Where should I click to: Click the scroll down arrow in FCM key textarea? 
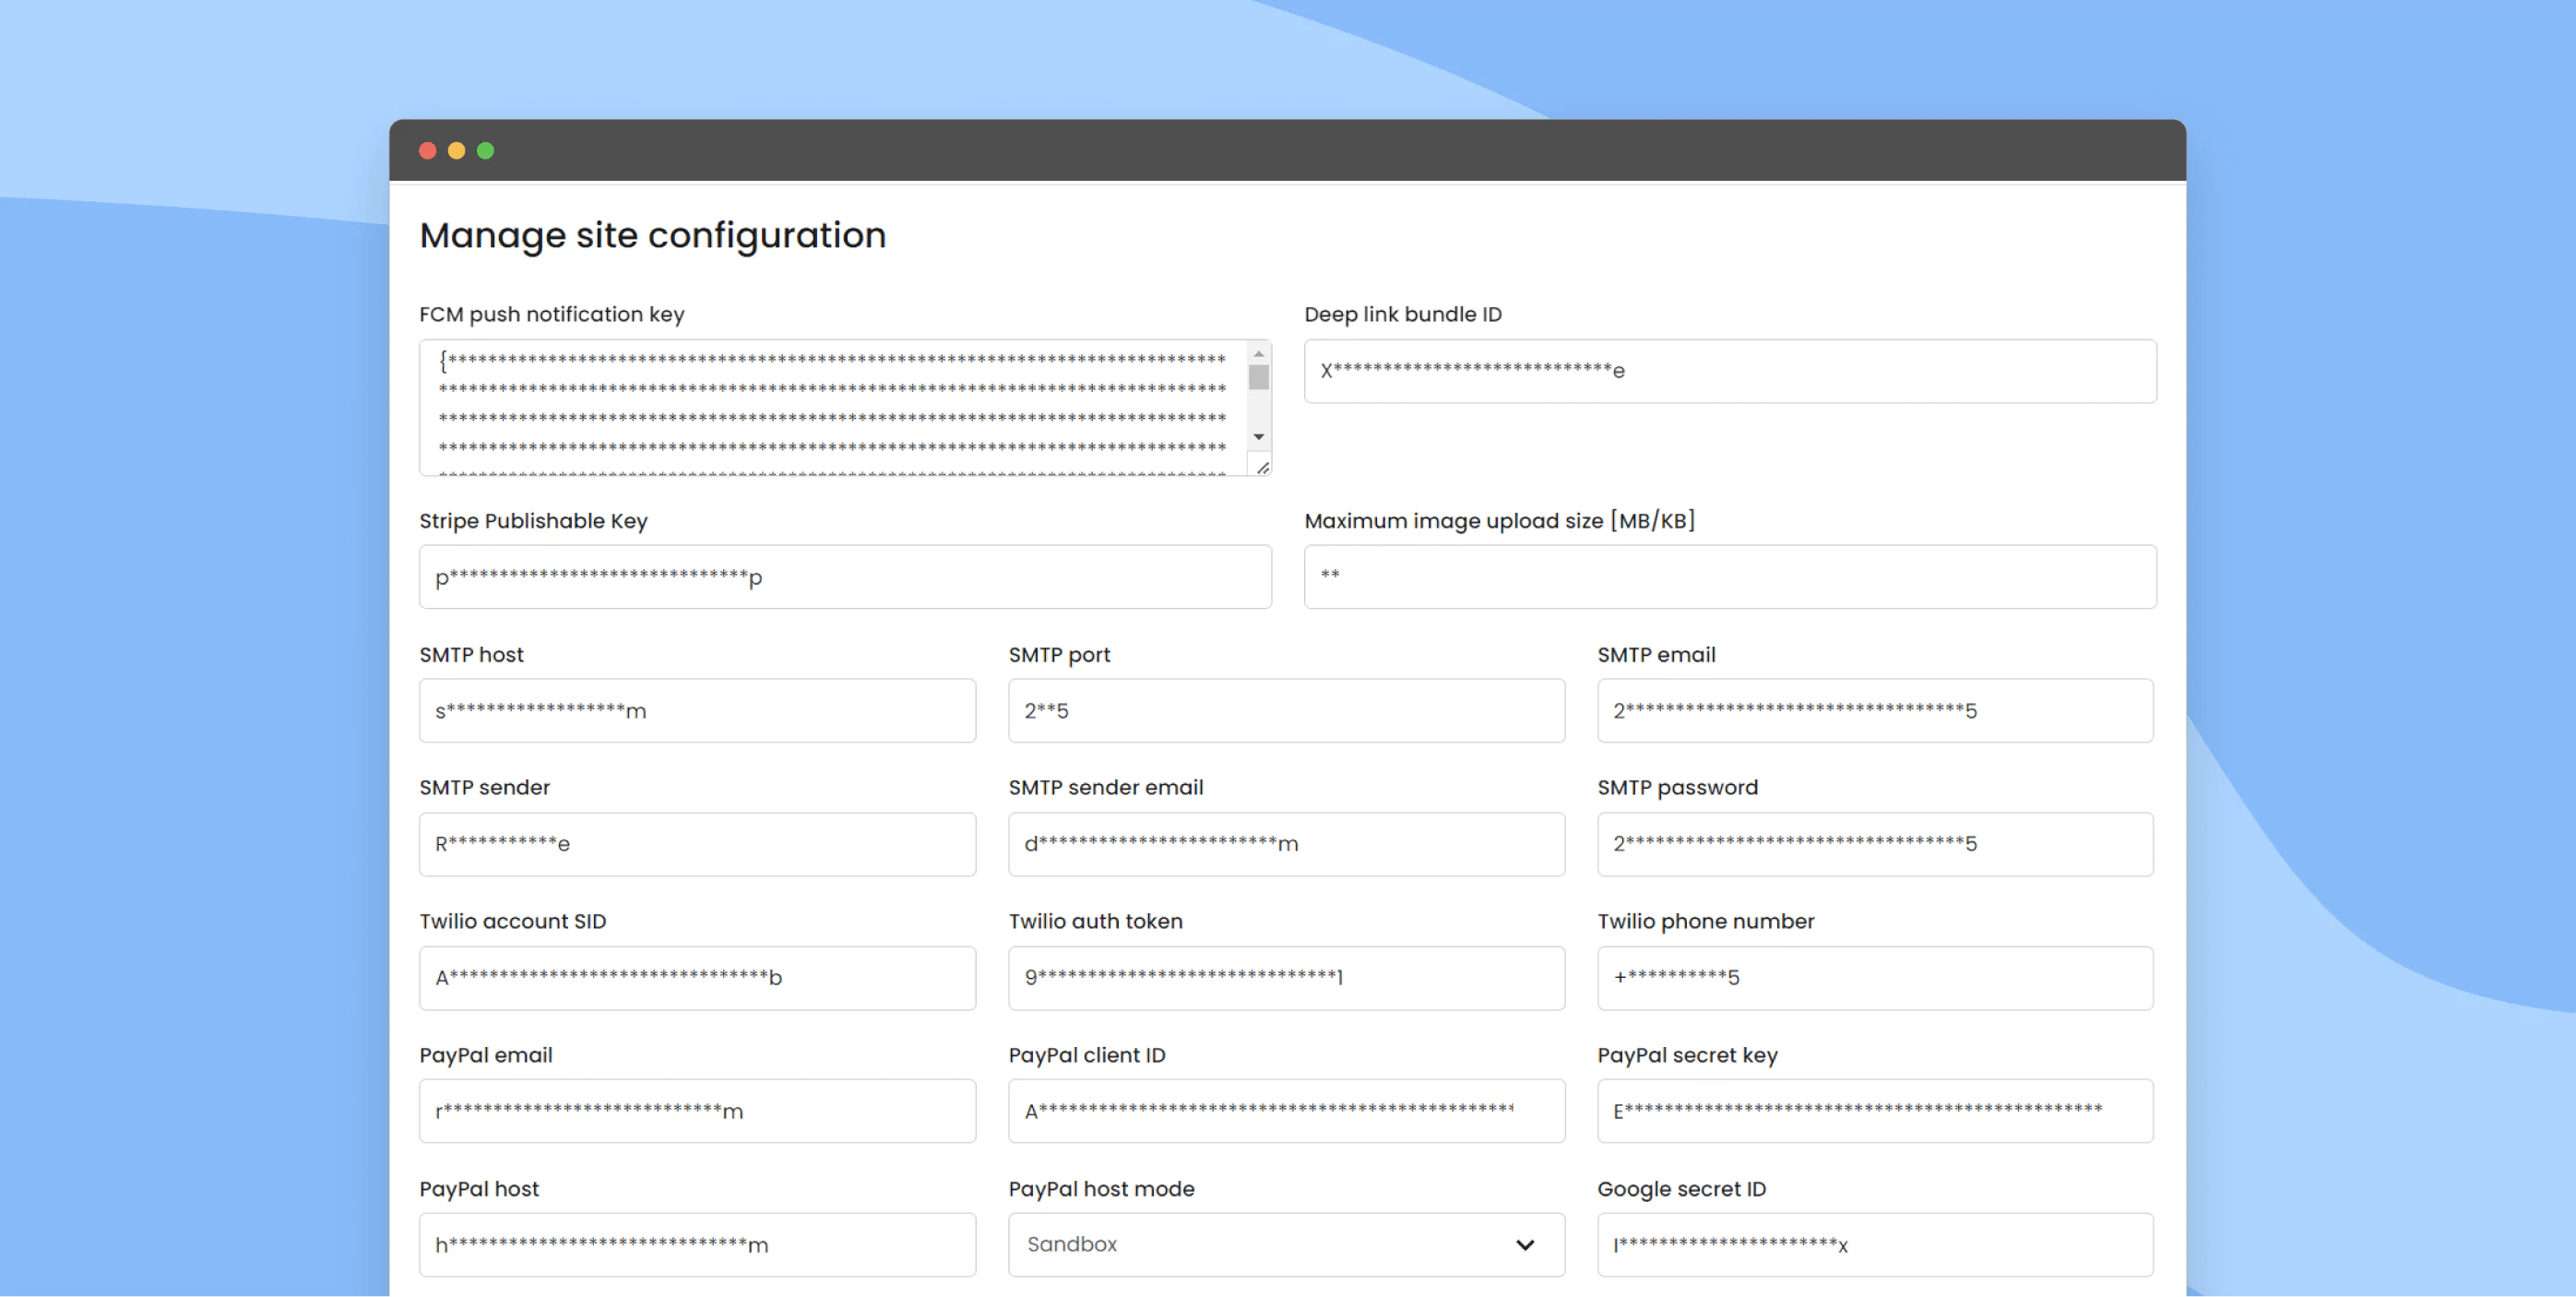pyautogui.click(x=1259, y=437)
